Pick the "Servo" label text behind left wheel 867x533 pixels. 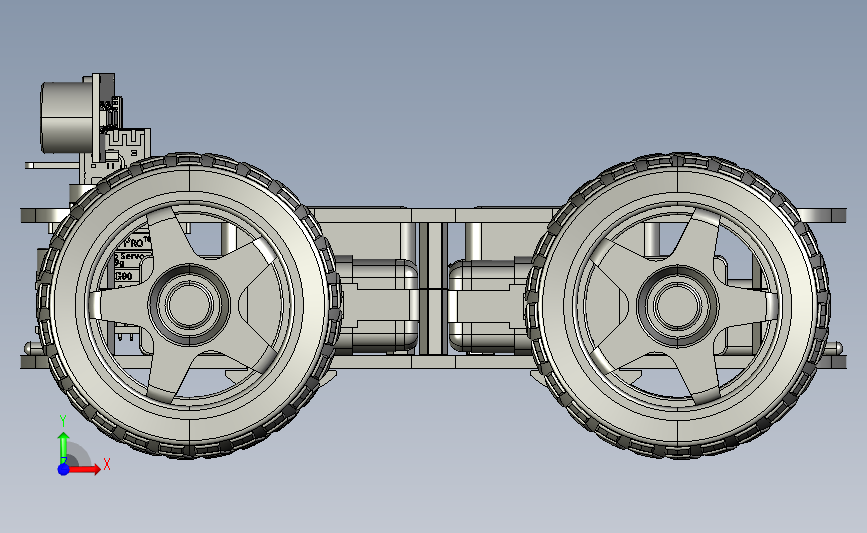point(135,257)
